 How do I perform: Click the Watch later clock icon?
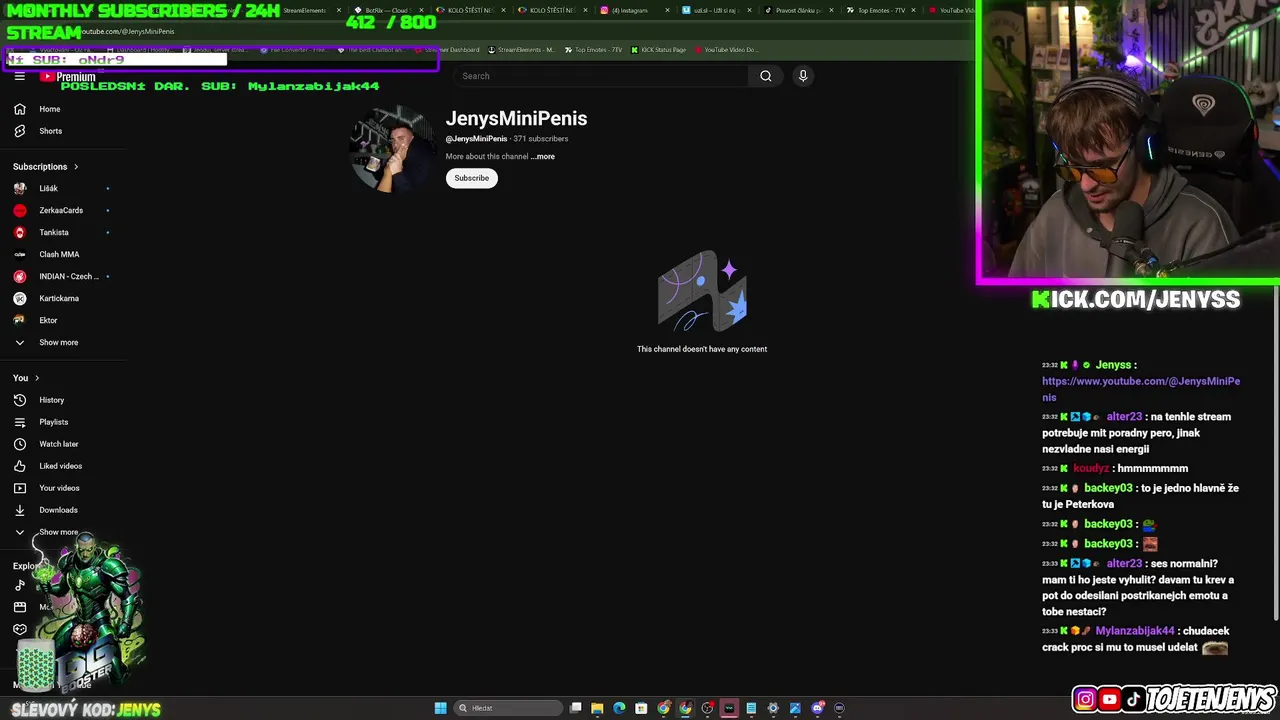tap(20, 444)
